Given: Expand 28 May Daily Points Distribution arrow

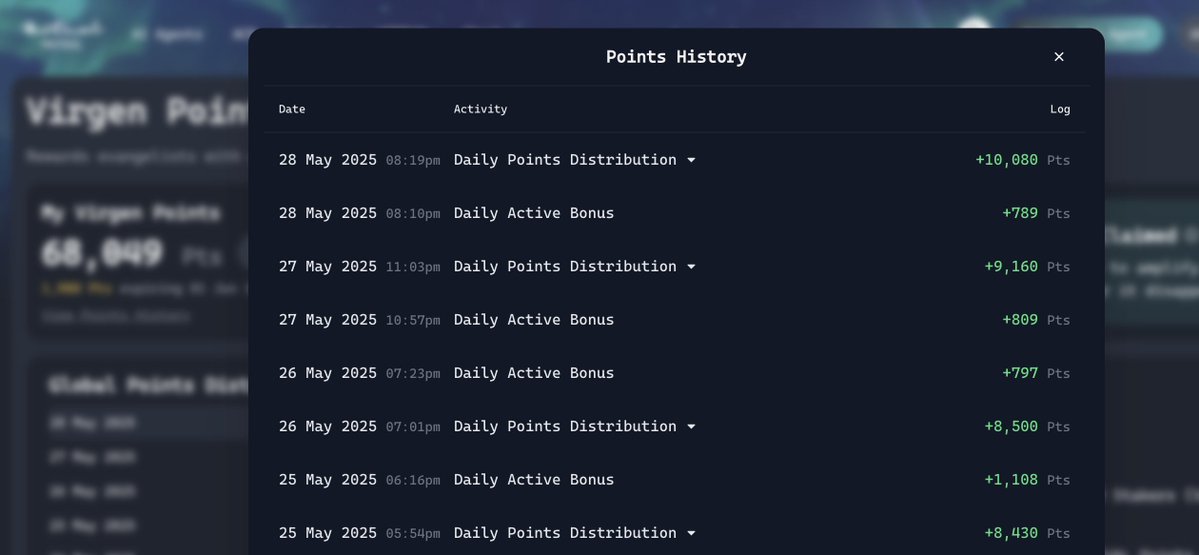Looking at the screenshot, I should click(691, 160).
